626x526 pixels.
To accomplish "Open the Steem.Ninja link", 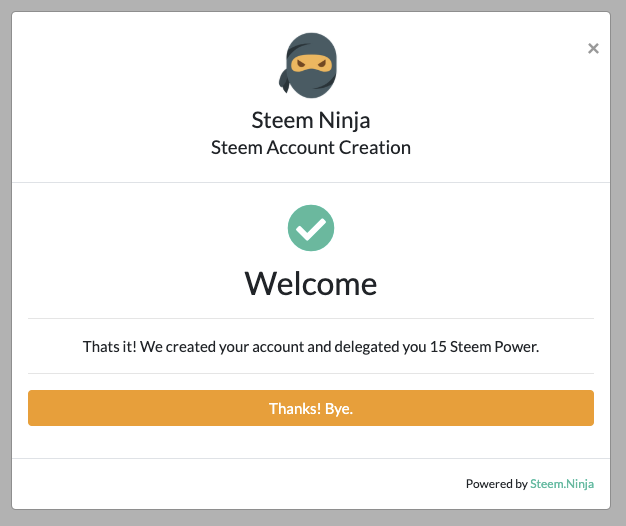I will pos(562,484).
